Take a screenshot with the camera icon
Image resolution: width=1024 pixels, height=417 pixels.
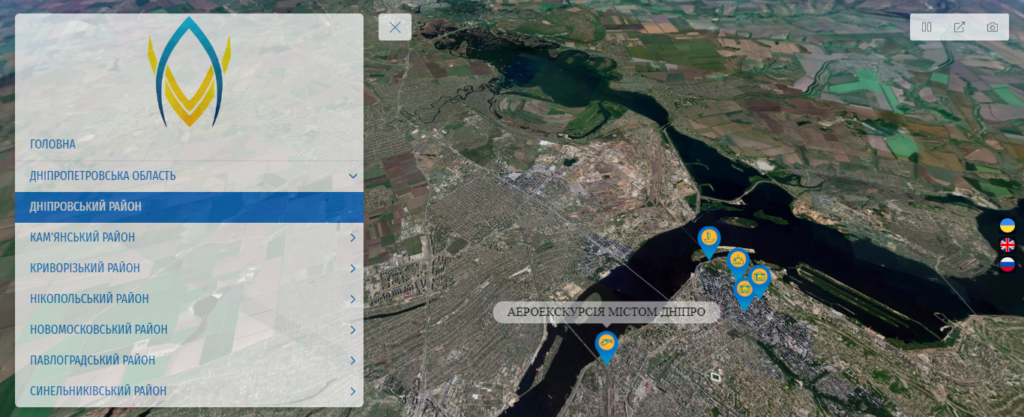(992, 27)
